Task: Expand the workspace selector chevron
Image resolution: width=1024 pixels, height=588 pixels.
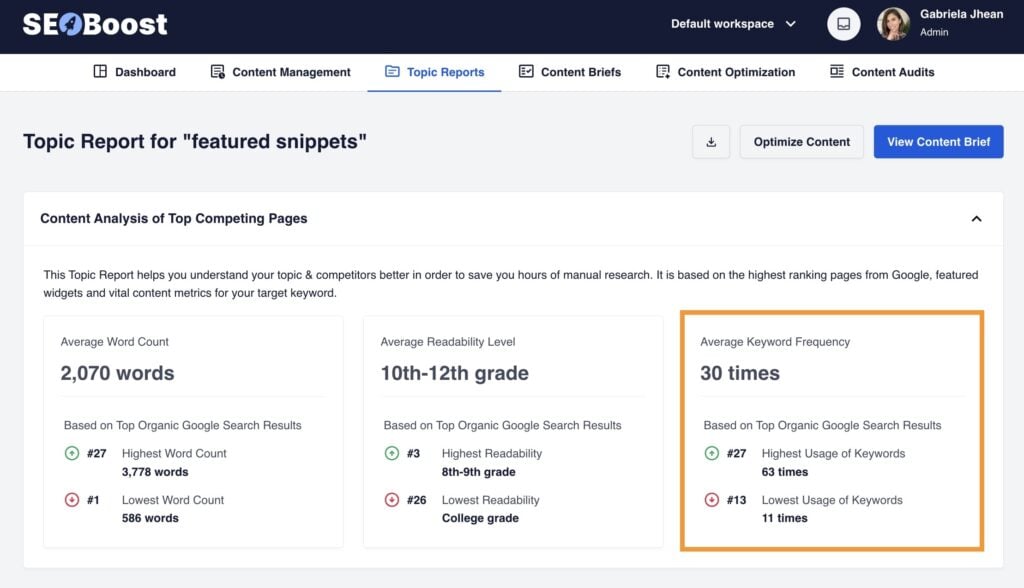Action: pyautogui.click(x=790, y=23)
